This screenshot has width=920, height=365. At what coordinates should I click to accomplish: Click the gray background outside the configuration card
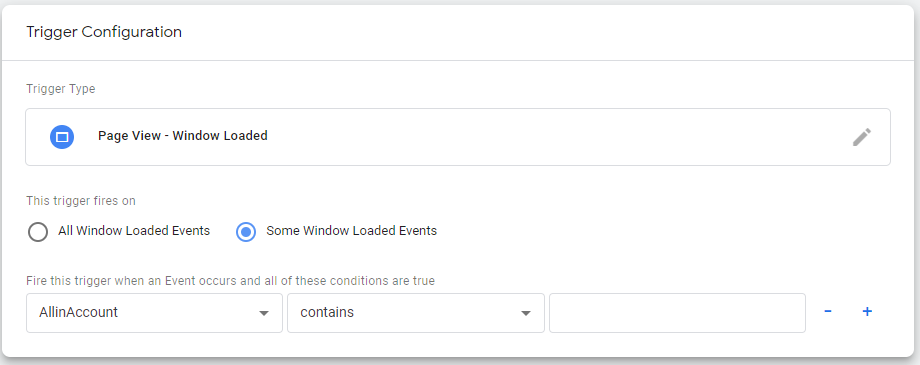pyautogui.click(x=917, y=176)
